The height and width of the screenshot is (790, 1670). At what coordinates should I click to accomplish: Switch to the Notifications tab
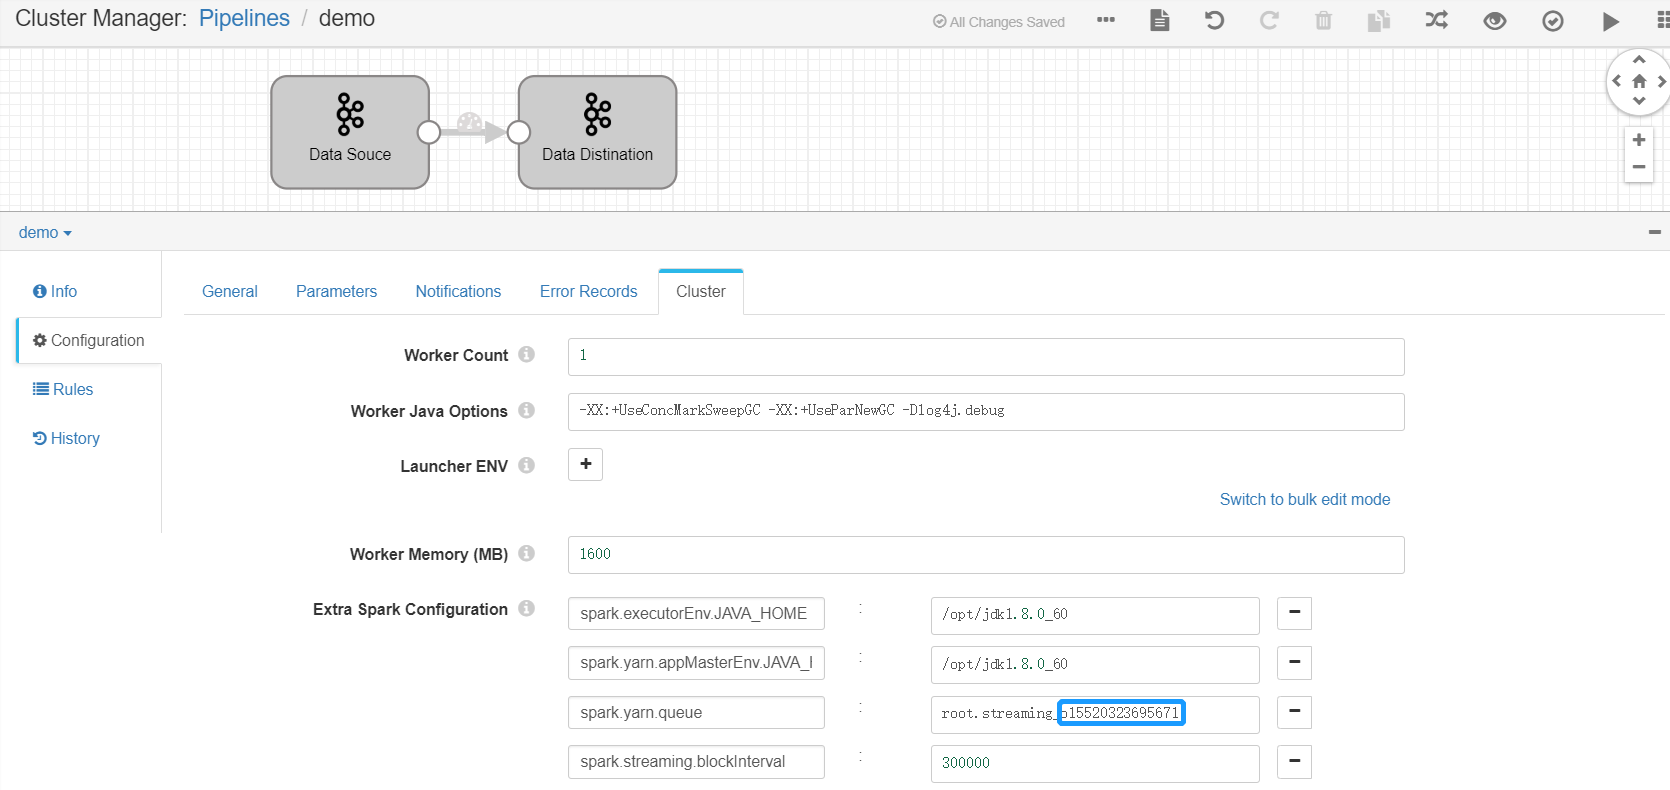click(458, 291)
